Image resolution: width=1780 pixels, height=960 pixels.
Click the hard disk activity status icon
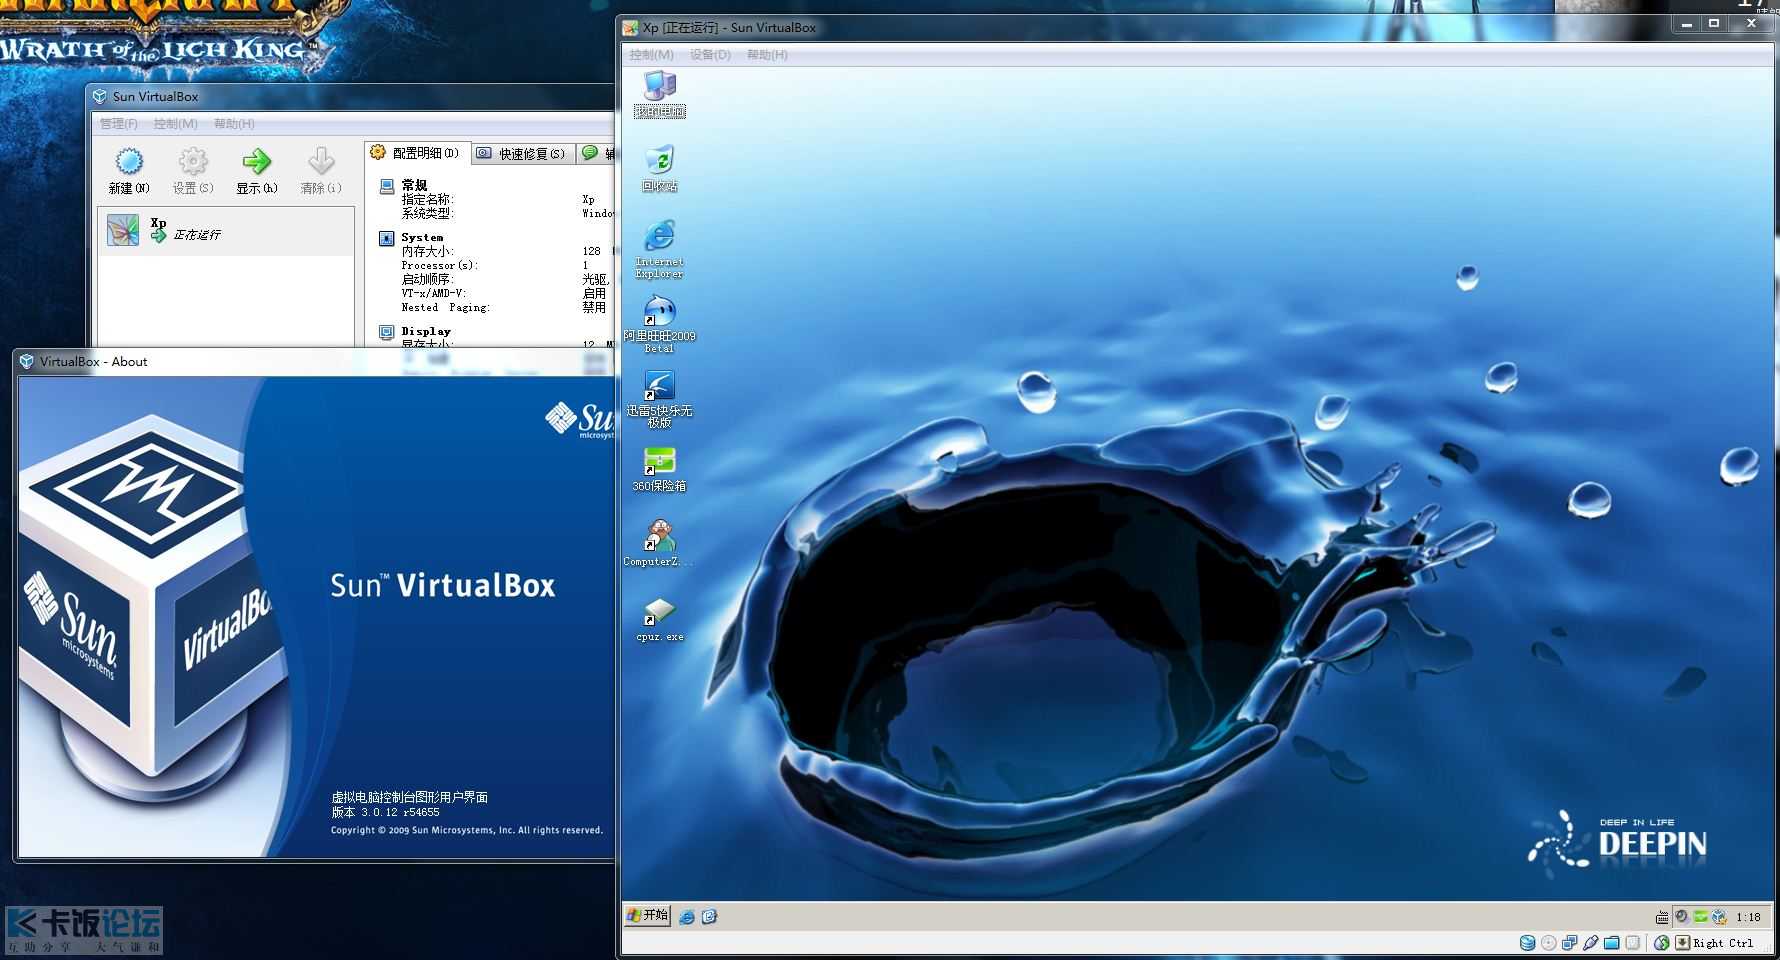pyautogui.click(x=1528, y=943)
